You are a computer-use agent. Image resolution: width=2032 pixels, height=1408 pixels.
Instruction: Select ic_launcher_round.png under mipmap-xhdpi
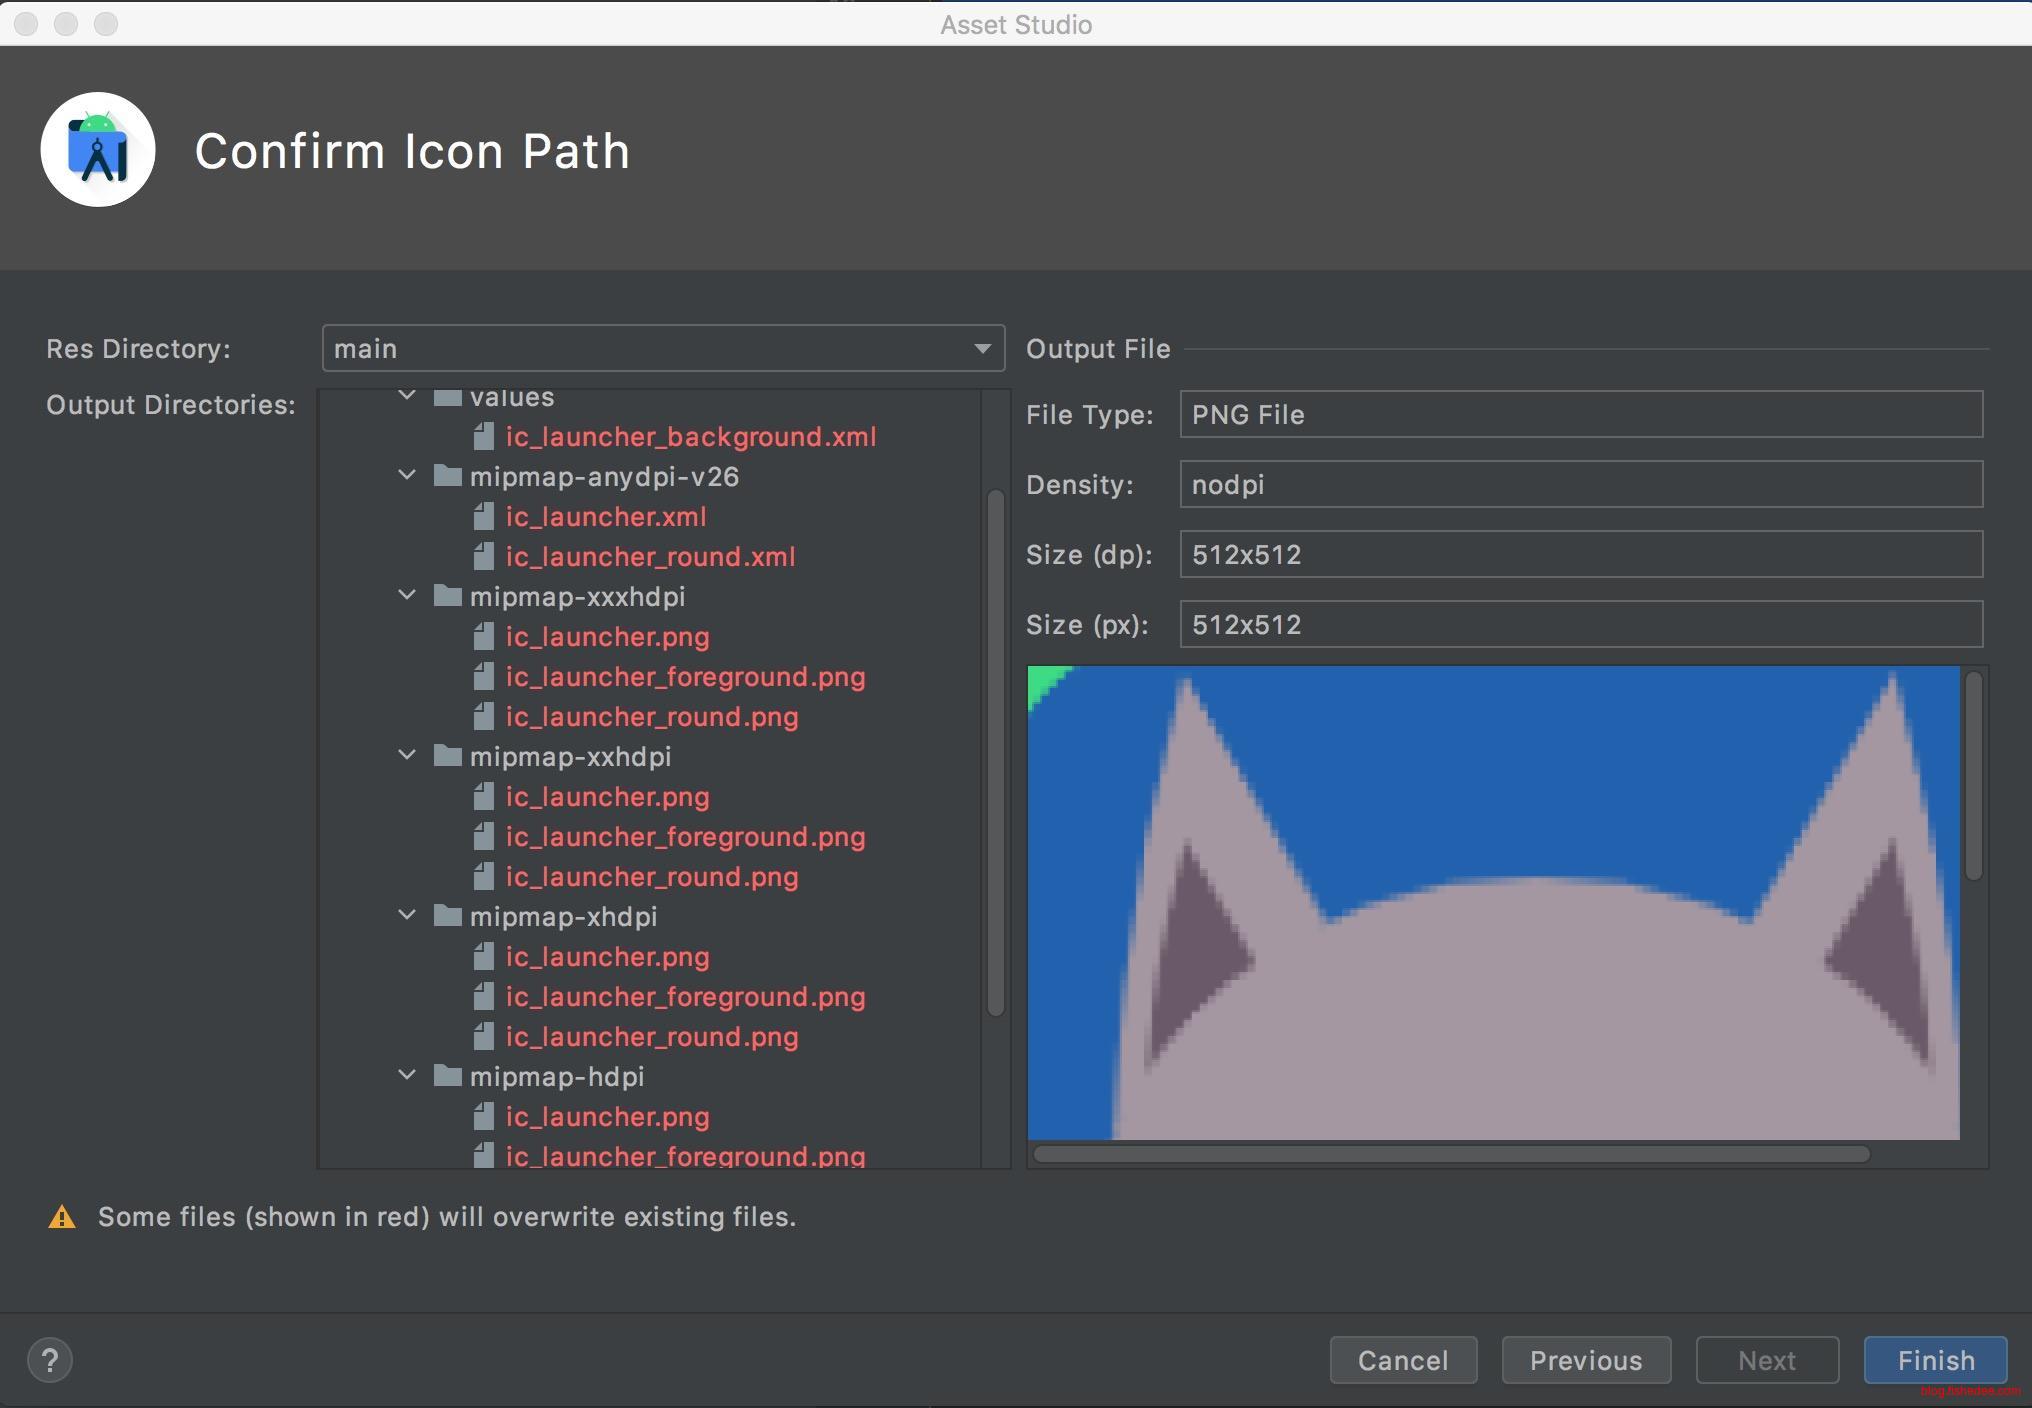click(x=651, y=1037)
